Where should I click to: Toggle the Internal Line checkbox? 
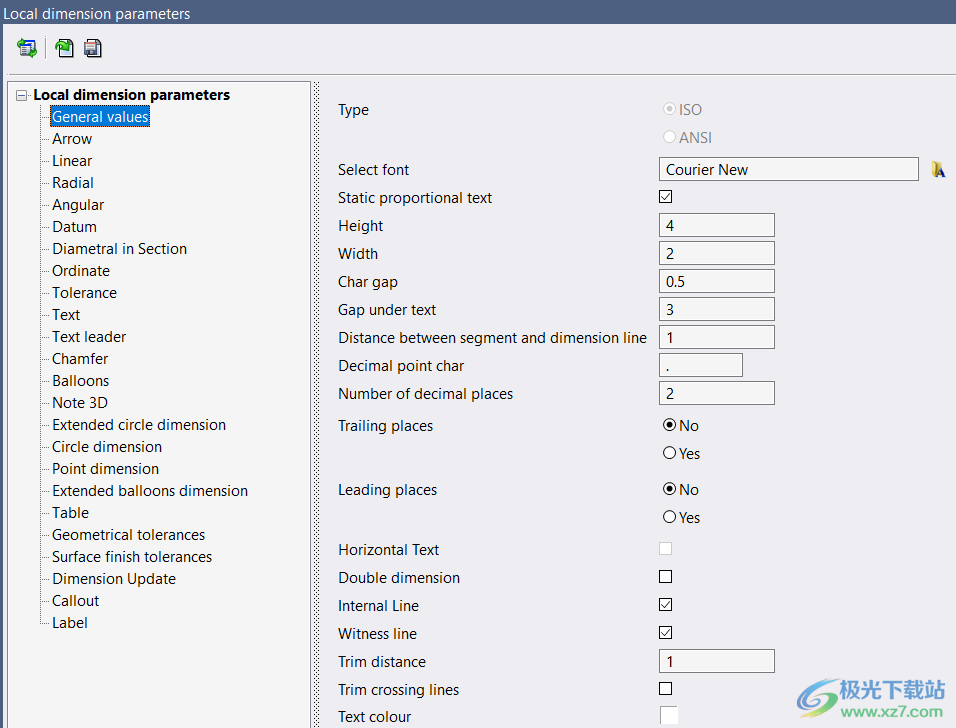coord(665,604)
